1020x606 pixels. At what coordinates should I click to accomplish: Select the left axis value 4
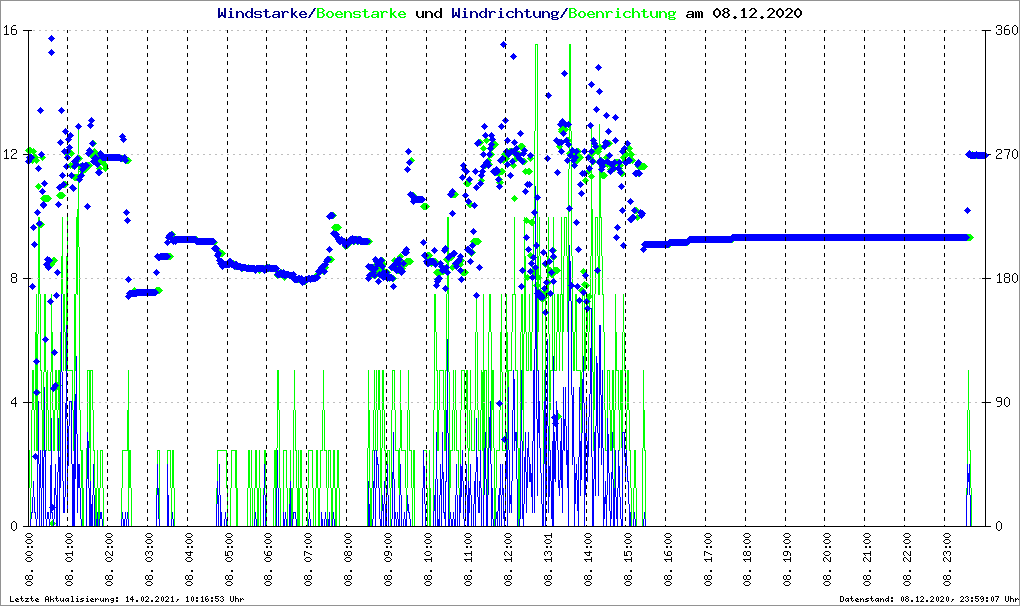coord(15,402)
